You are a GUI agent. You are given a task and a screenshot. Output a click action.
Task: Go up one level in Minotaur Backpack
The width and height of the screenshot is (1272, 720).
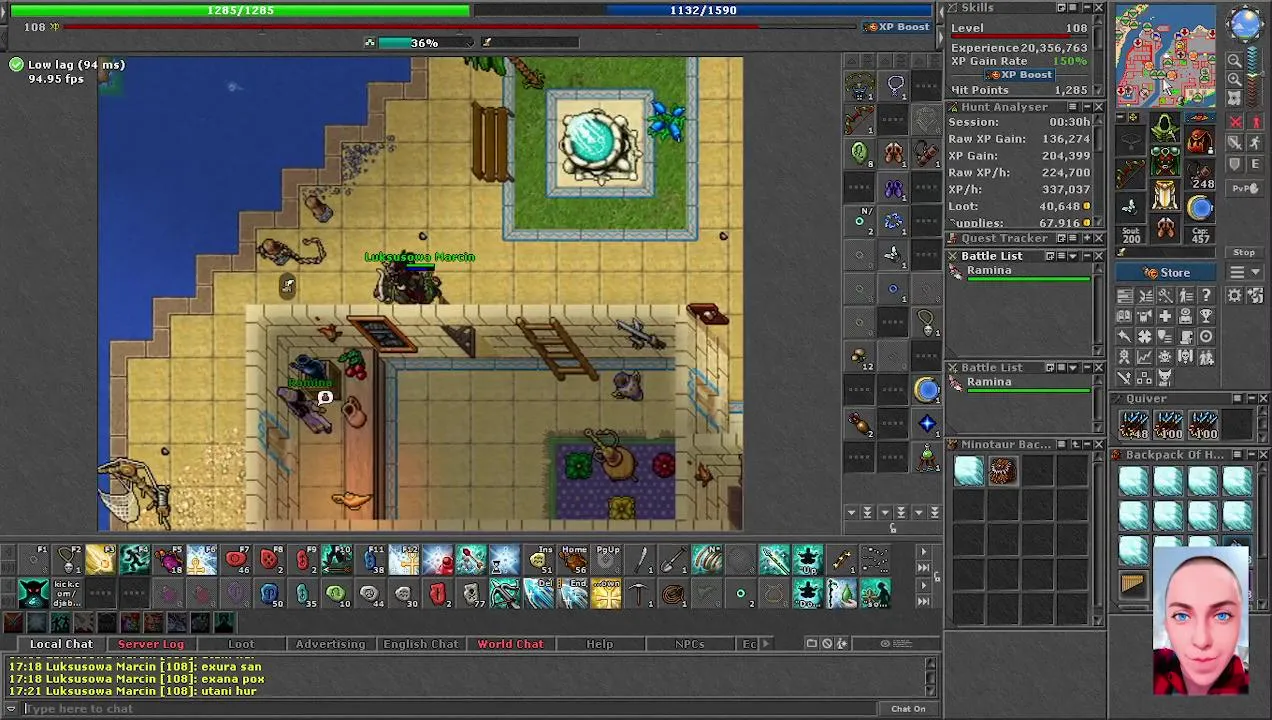pos(1076,444)
